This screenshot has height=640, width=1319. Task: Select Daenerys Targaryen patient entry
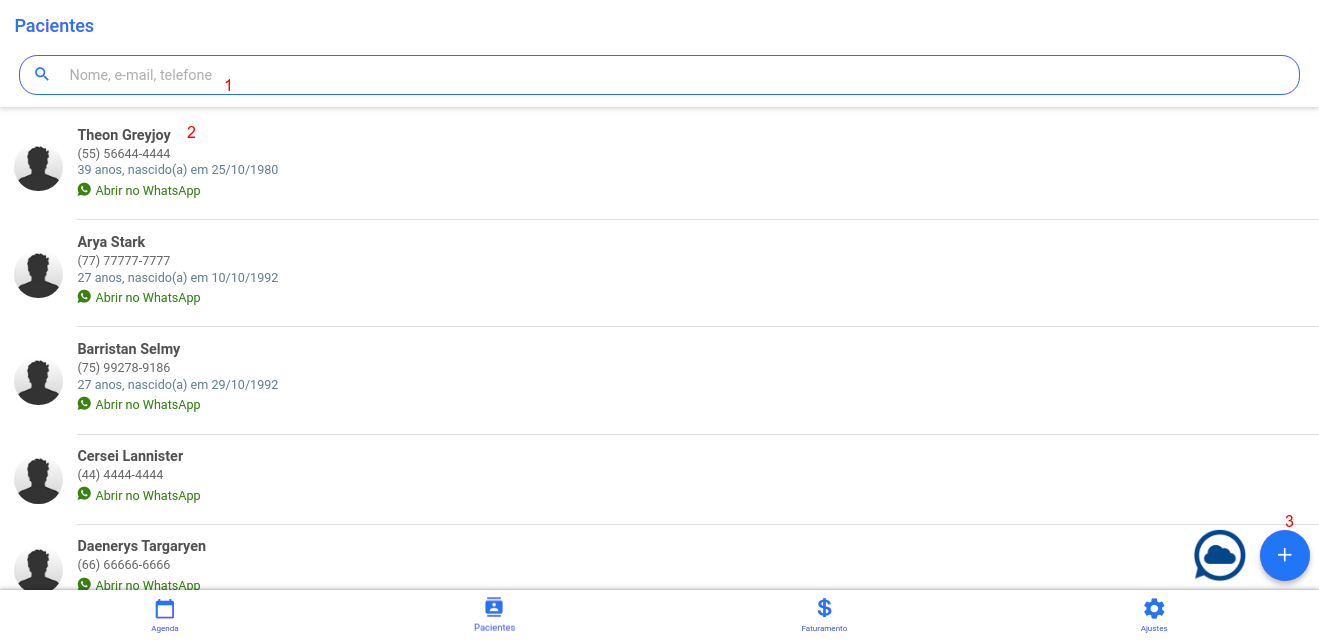(x=141, y=546)
